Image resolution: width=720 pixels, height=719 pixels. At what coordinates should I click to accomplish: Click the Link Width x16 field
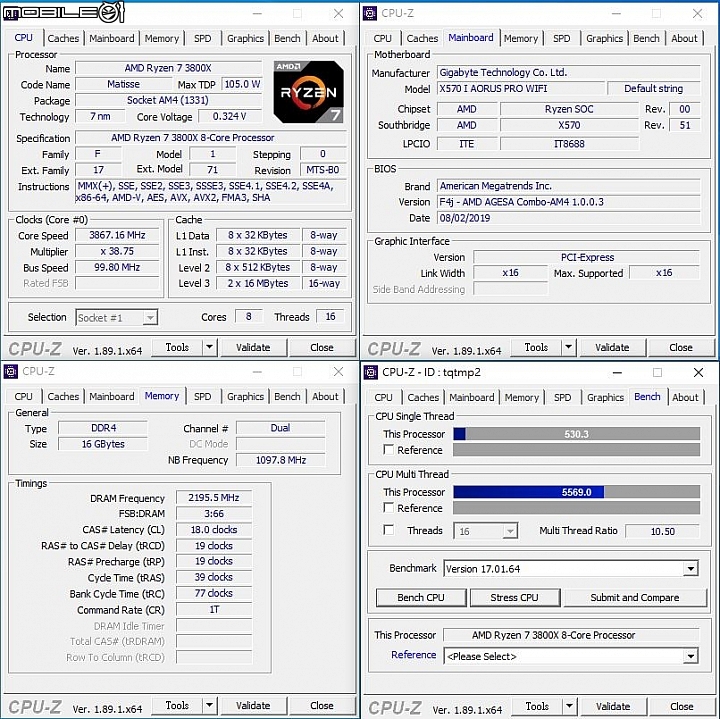pyautogui.click(x=511, y=273)
